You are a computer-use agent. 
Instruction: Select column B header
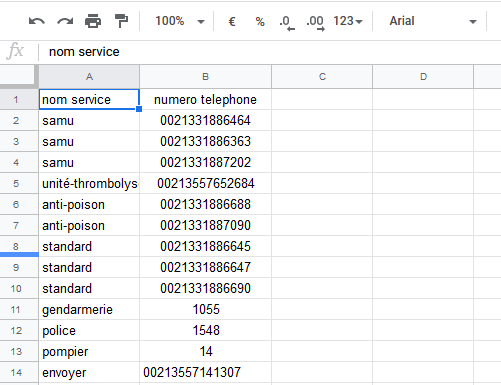[x=205, y=77]
